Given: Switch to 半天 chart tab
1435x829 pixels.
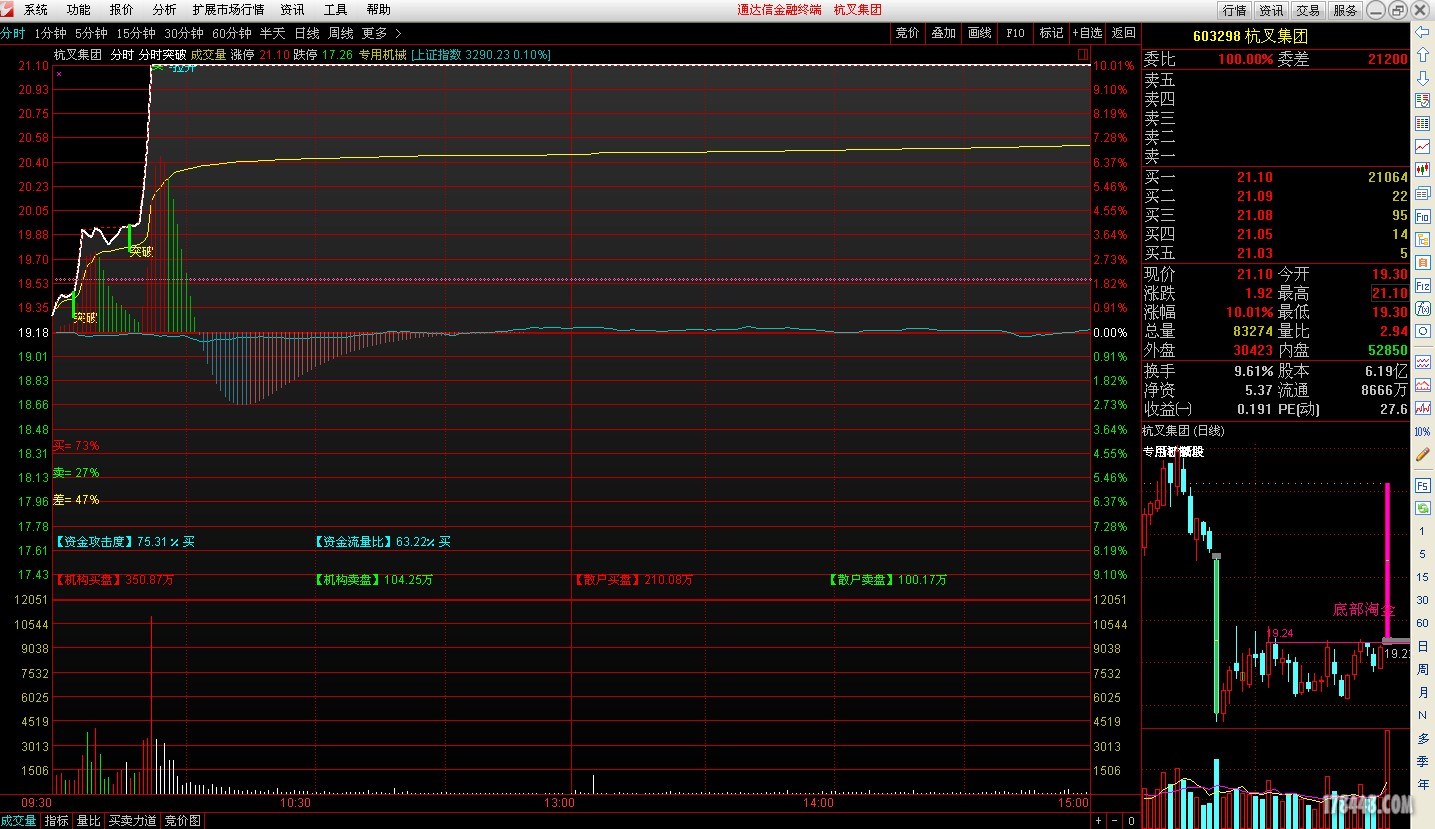Looking at the screenshot, I should (272, 33).
